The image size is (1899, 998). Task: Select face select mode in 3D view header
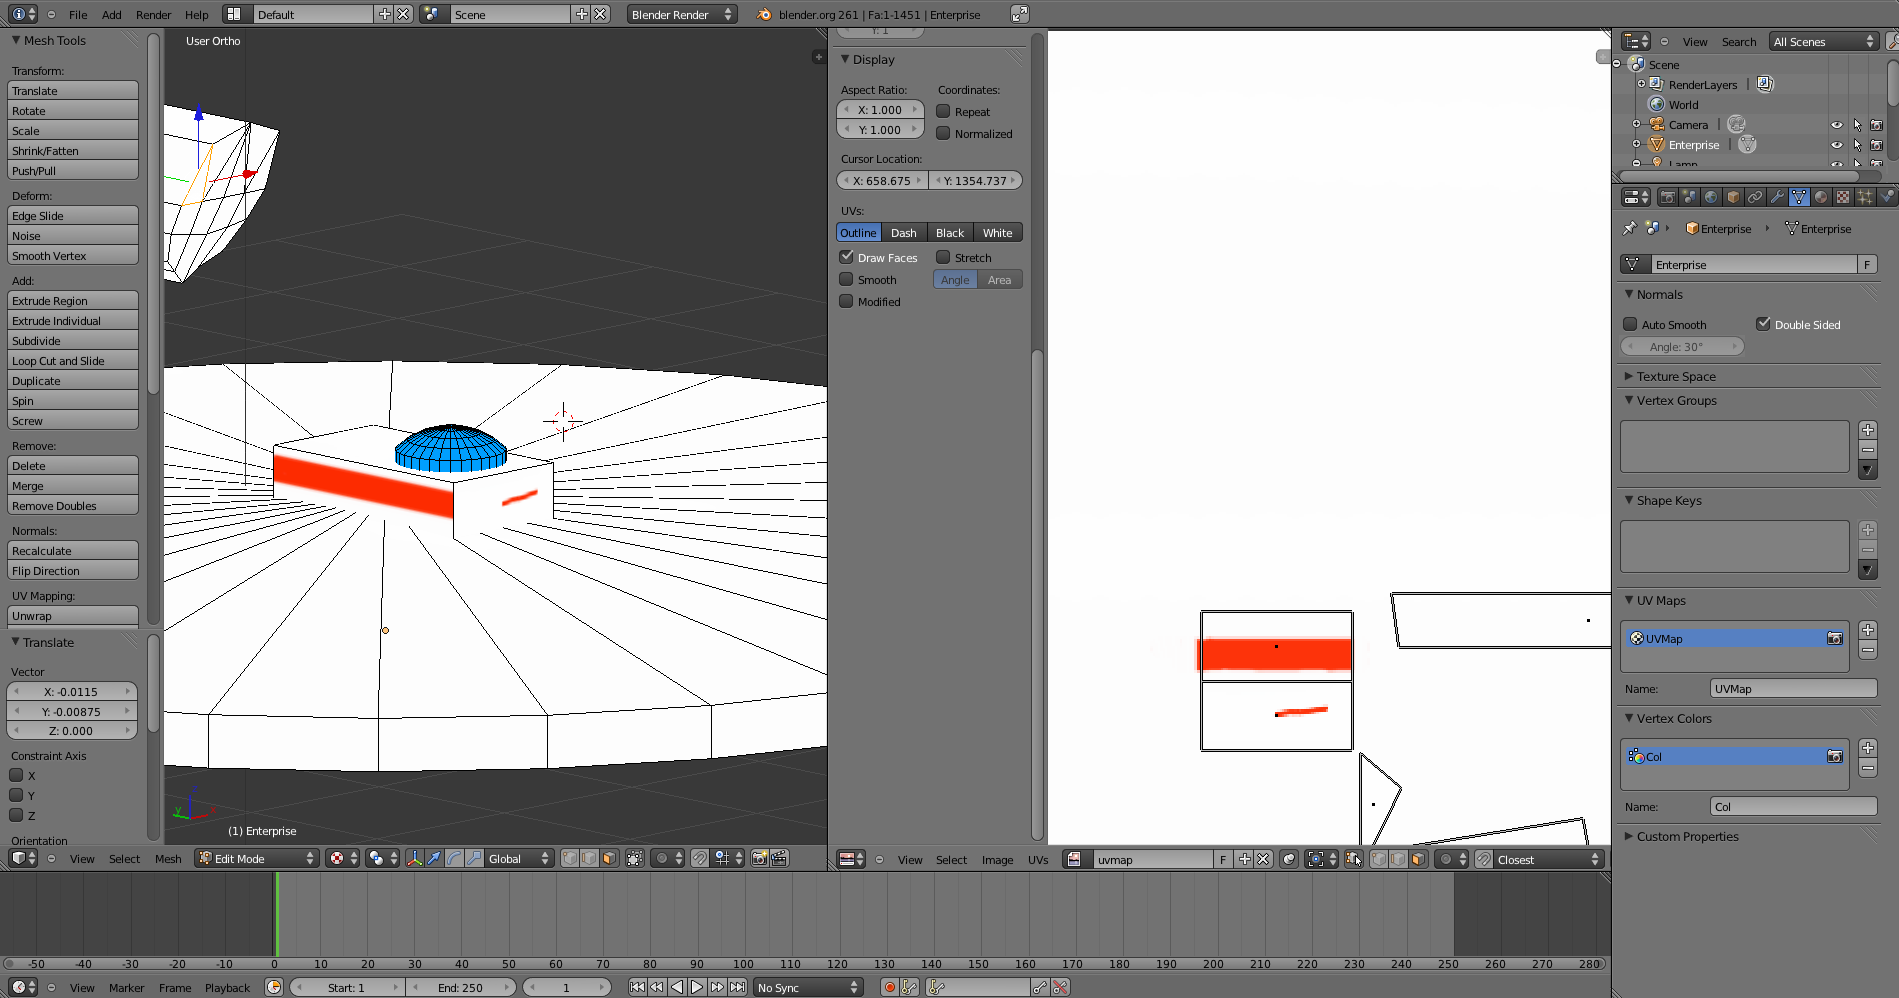click(609, 858)
